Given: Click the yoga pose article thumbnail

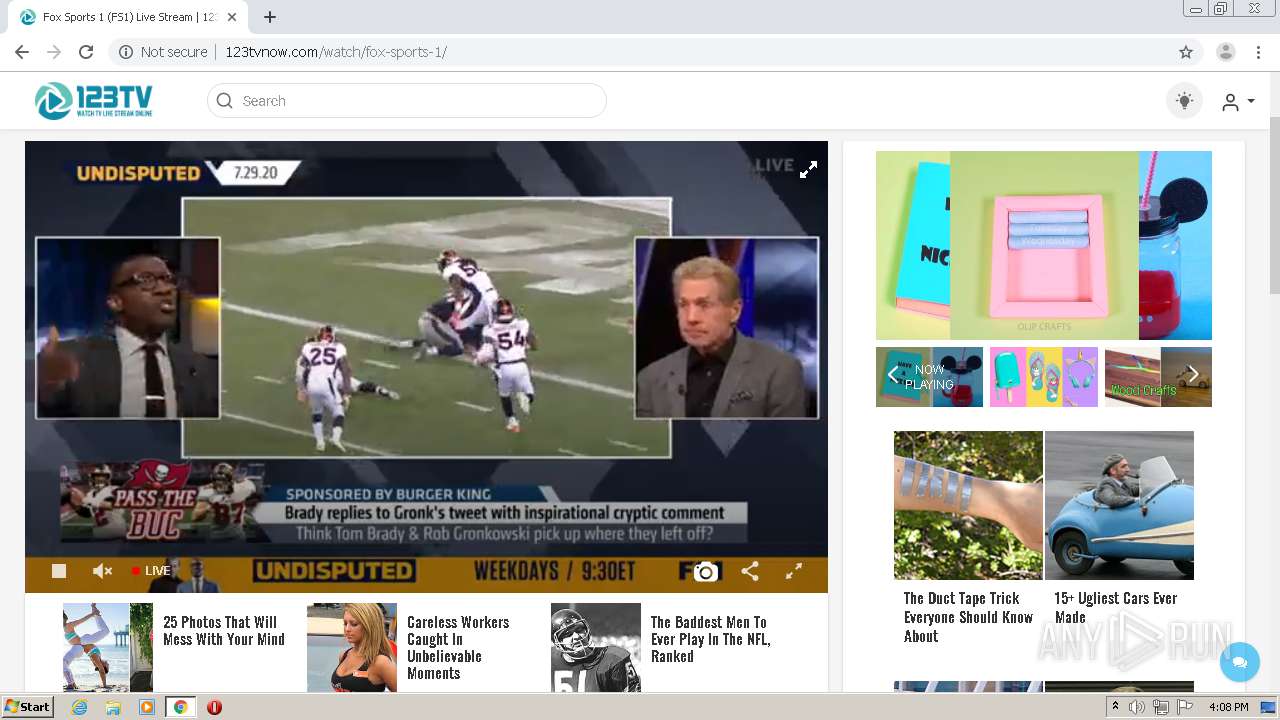Looking at the screenshot, I should point(108,647).
